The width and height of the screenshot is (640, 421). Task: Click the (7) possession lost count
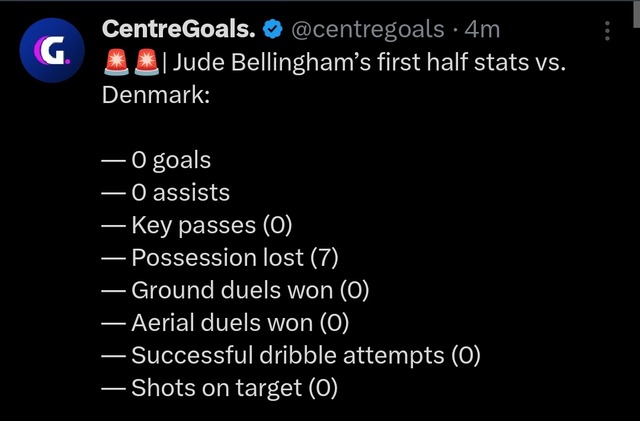pos(324,258)
